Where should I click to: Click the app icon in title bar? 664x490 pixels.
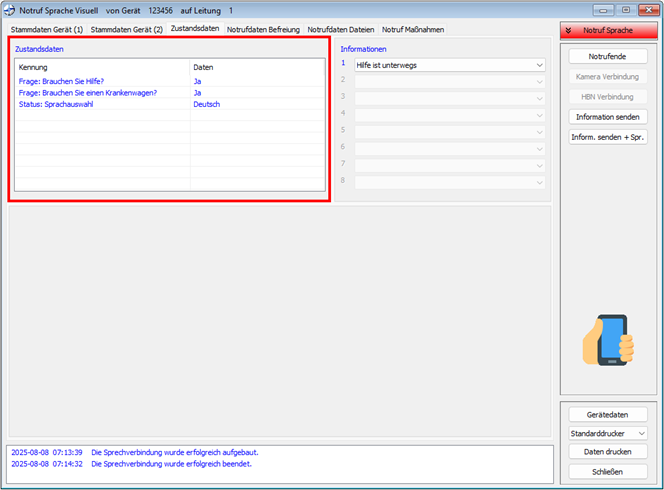tap(13, 10)
